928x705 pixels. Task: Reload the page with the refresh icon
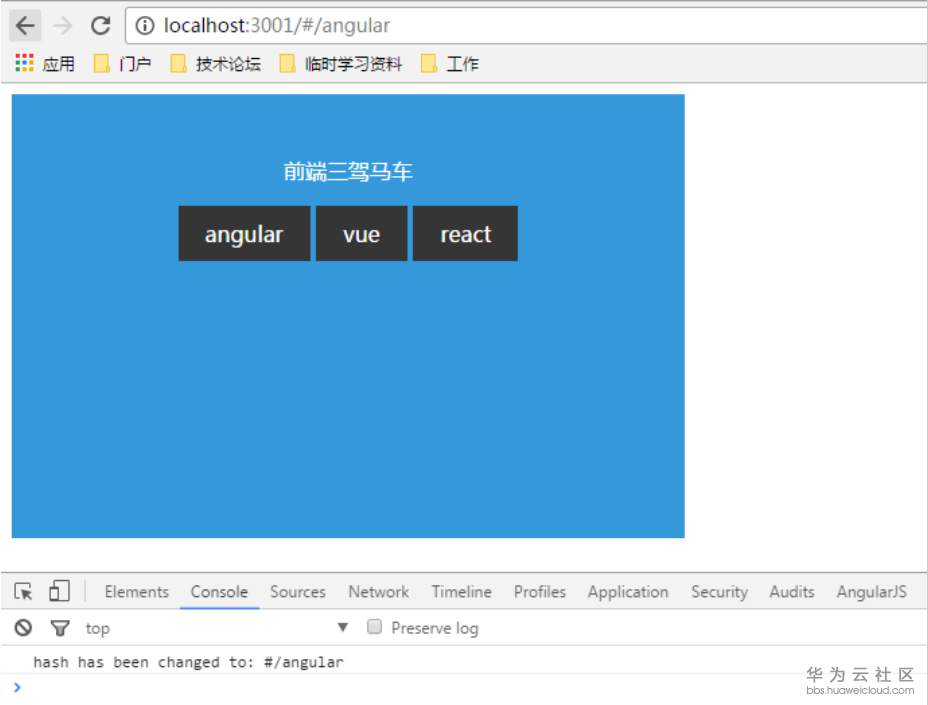click(x=101, y=25)
